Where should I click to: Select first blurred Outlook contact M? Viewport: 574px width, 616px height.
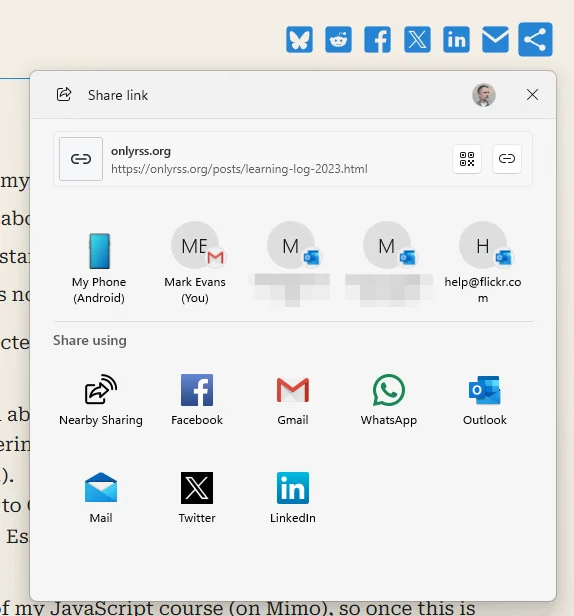click(x=291, y=263)
